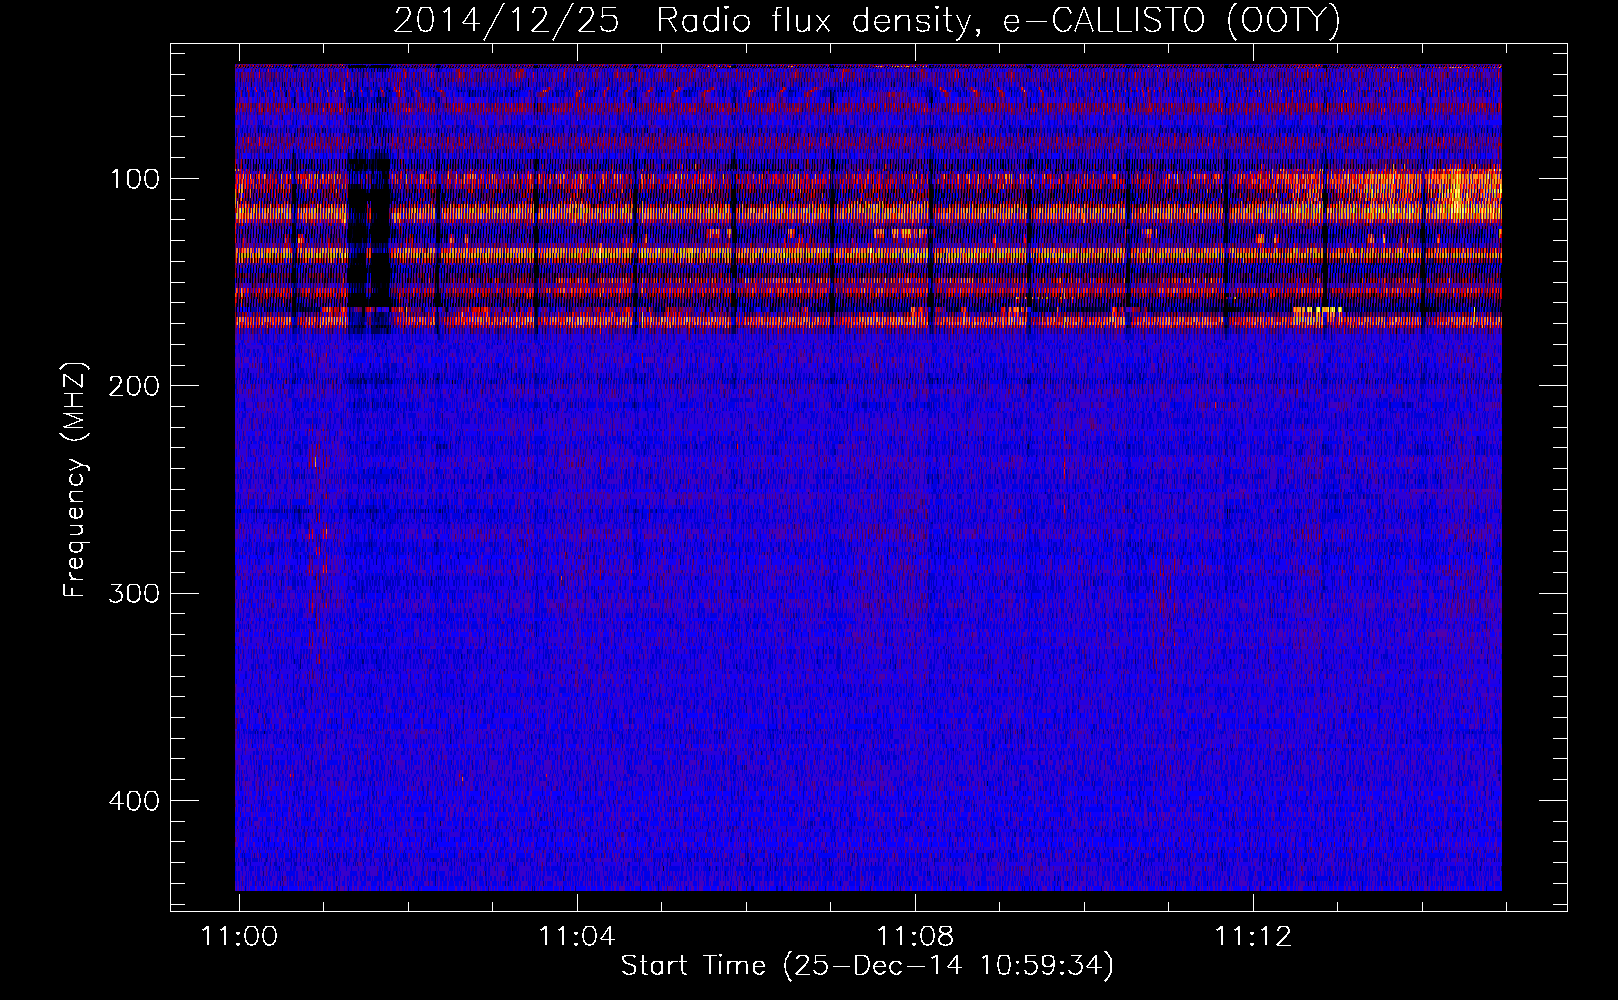The width and height of the screenshot is (1618, 1000).
Task: Click the 200 frequency tick label
Action: [x=132, y=386]
